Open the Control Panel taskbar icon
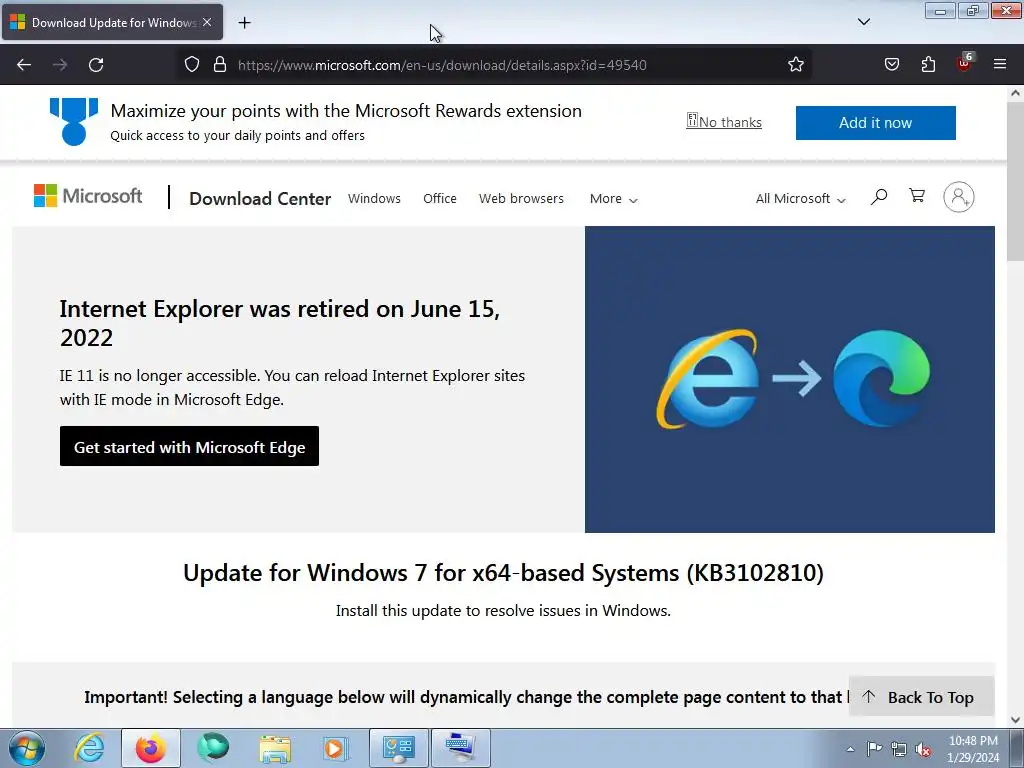 398,748
